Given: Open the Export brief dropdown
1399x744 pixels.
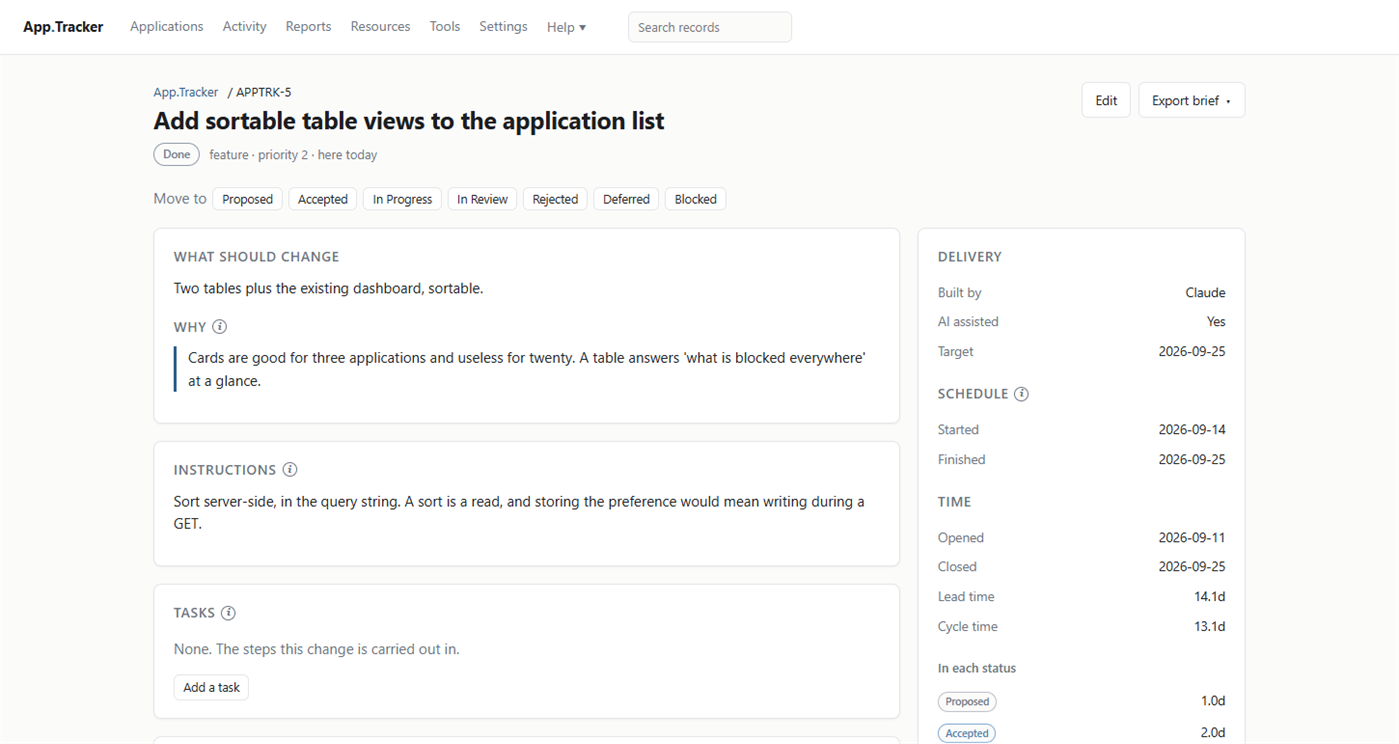Looking at the screenshot, I should point(1191,100).
